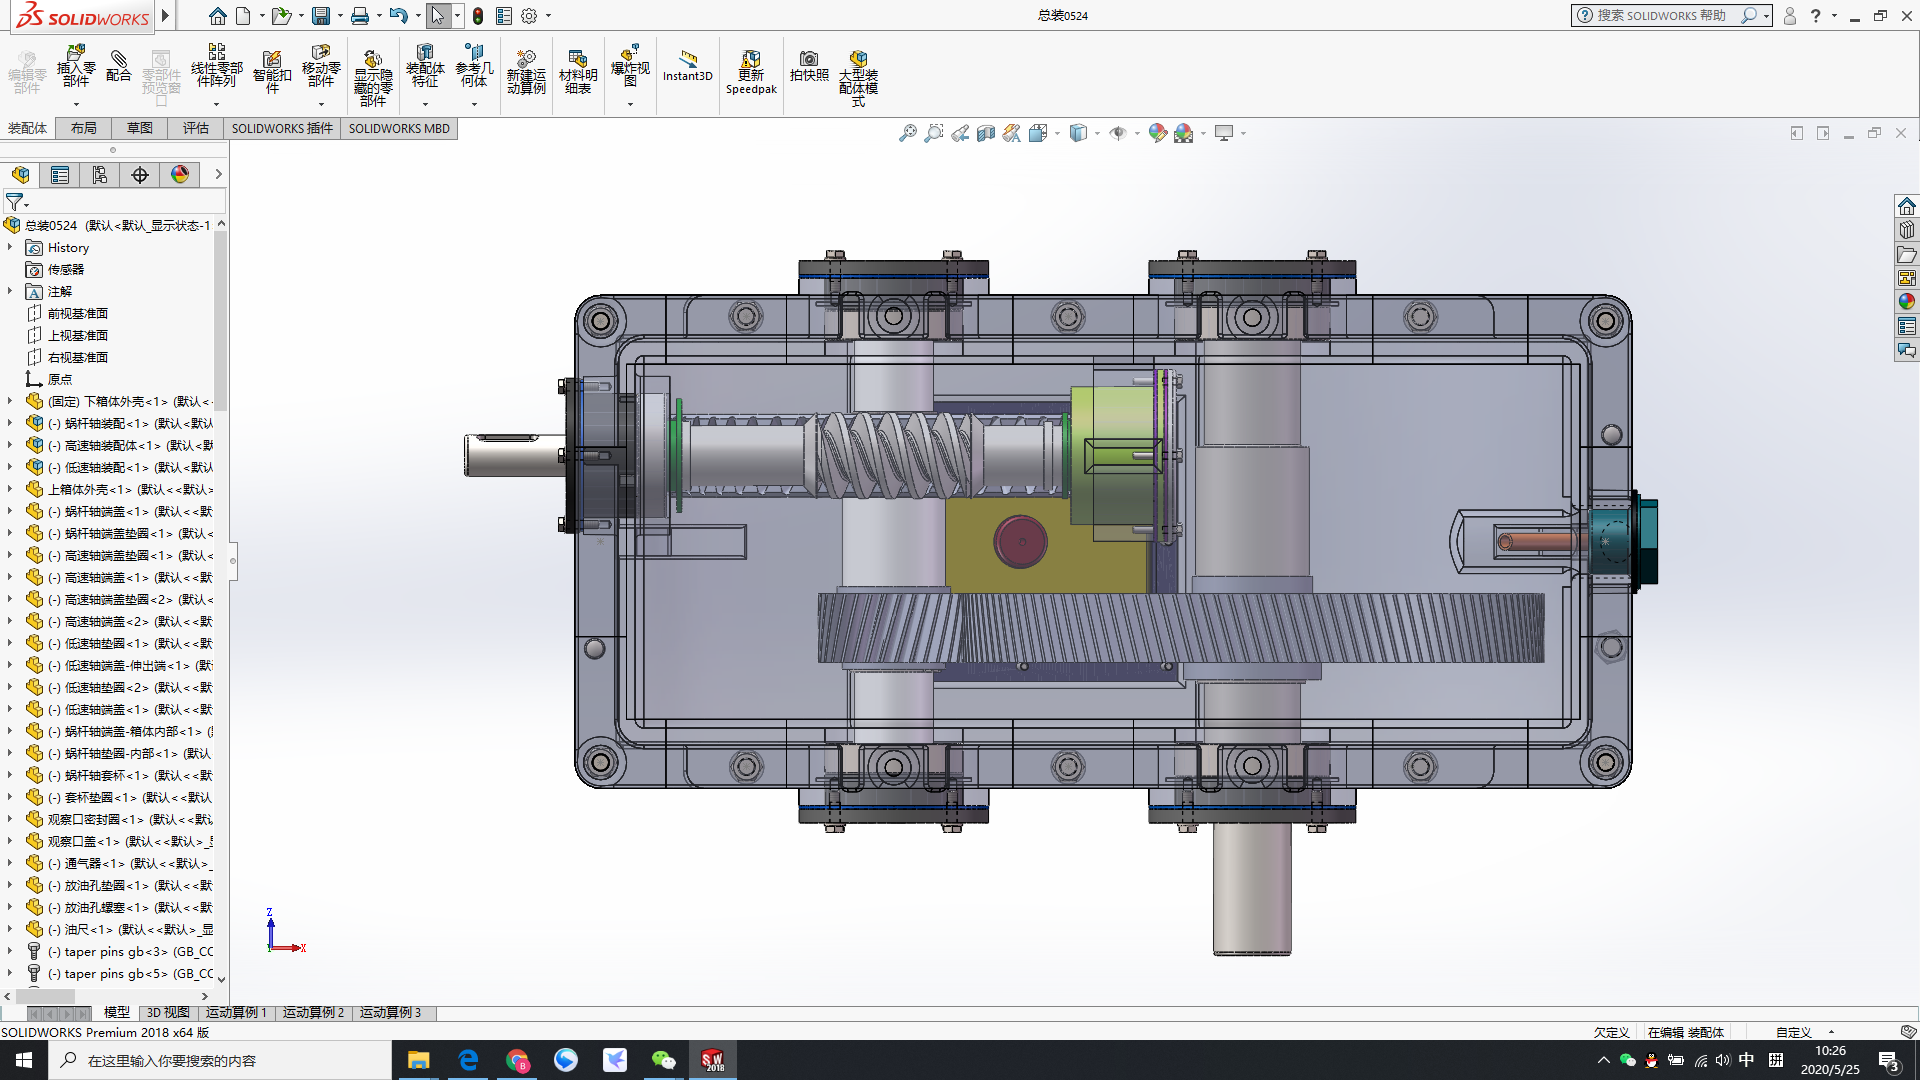Click the SOLIDWORKS 插件 menu

[x=282, y=128]
